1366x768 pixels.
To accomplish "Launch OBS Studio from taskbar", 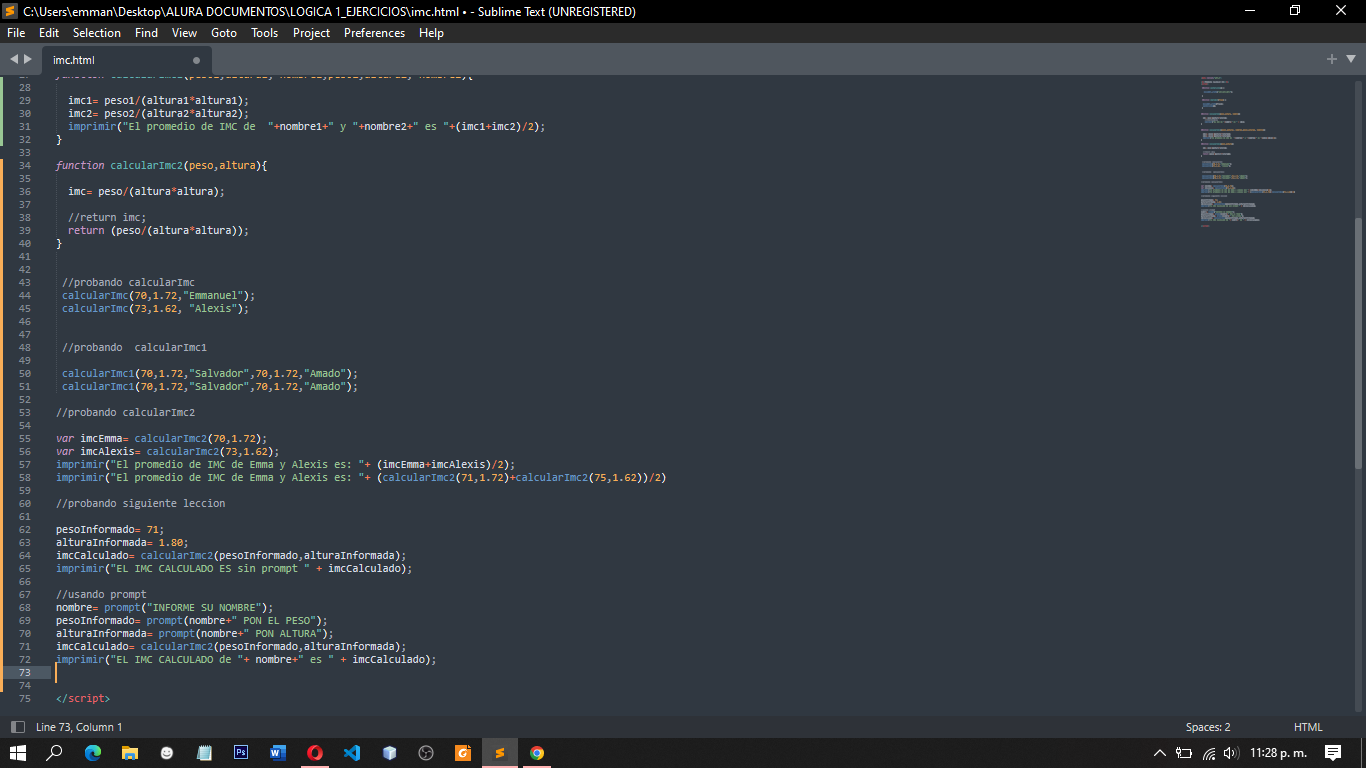I will (x=426, y=753).
